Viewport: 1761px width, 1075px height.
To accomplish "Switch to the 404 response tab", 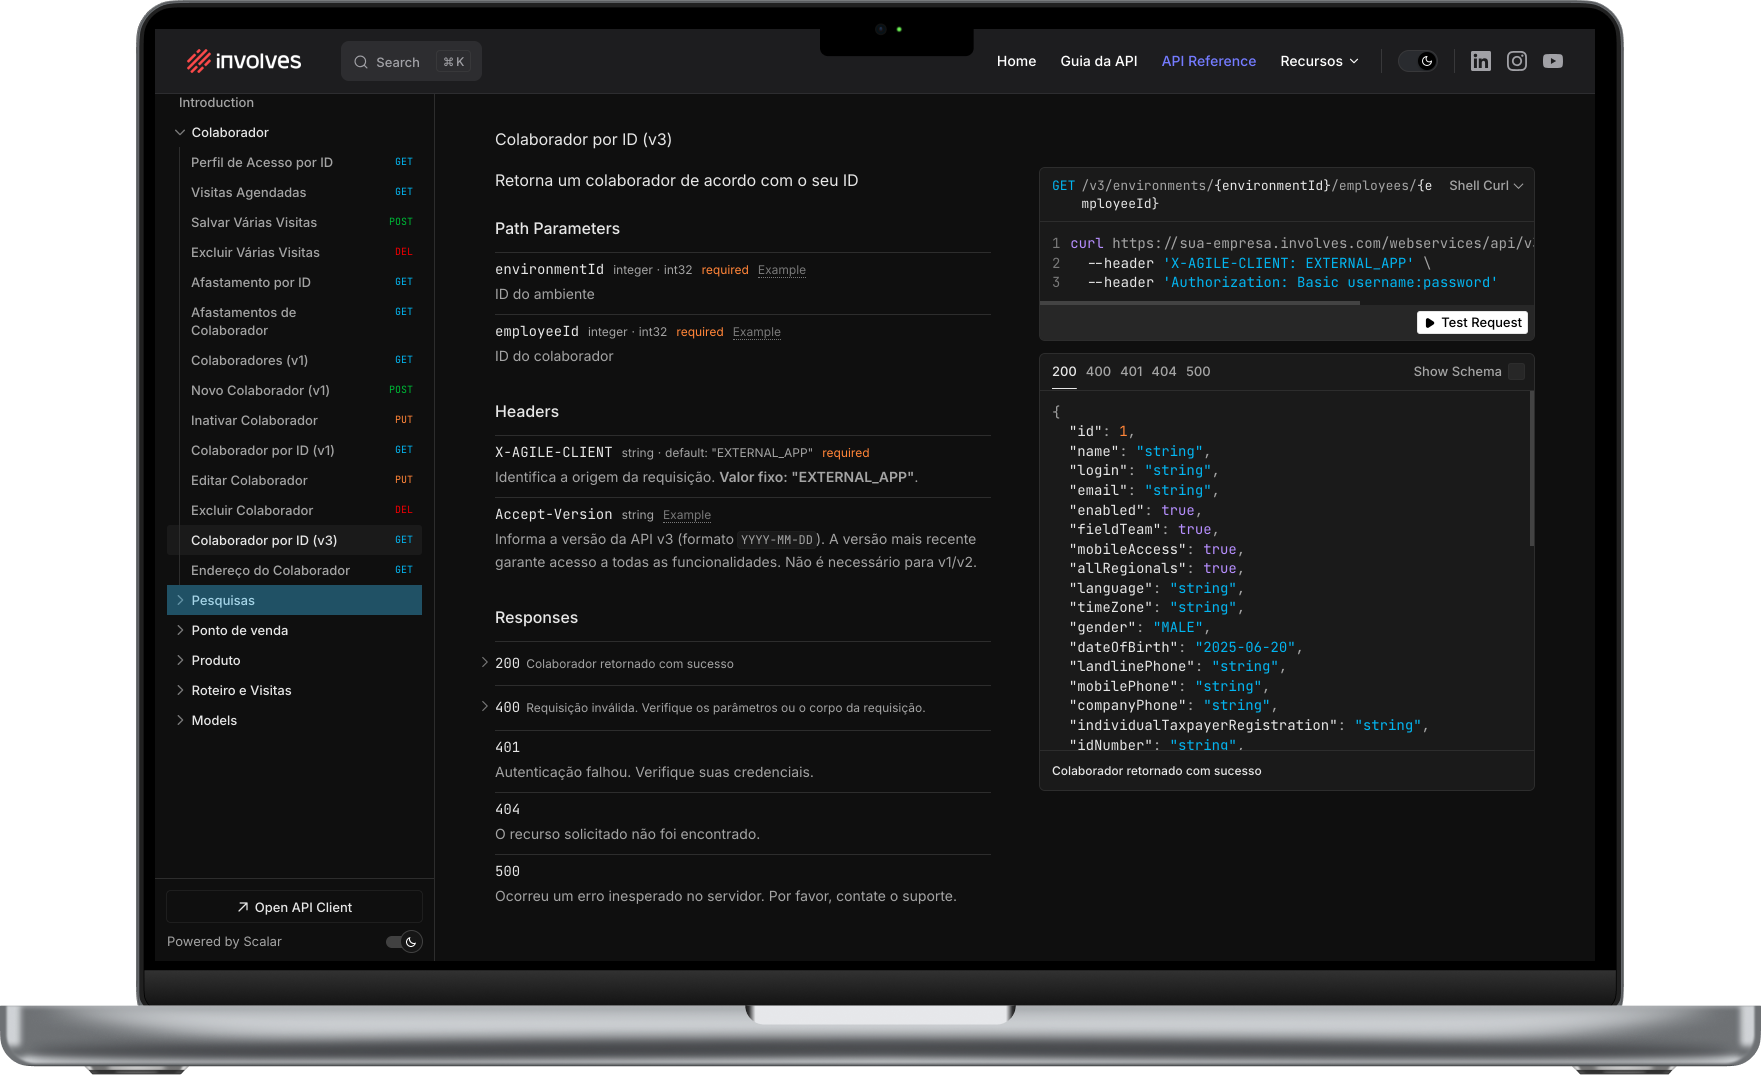I will tap(1163, 371).
